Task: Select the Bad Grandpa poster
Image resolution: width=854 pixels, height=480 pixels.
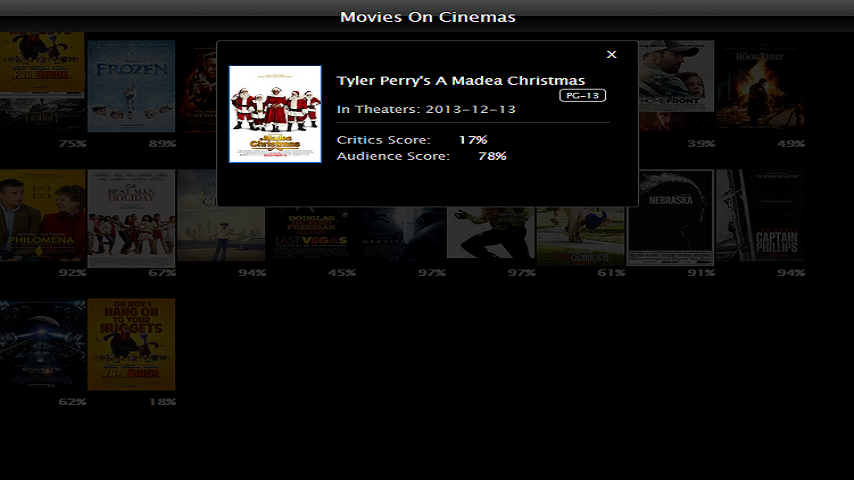Action: (581, 236)
